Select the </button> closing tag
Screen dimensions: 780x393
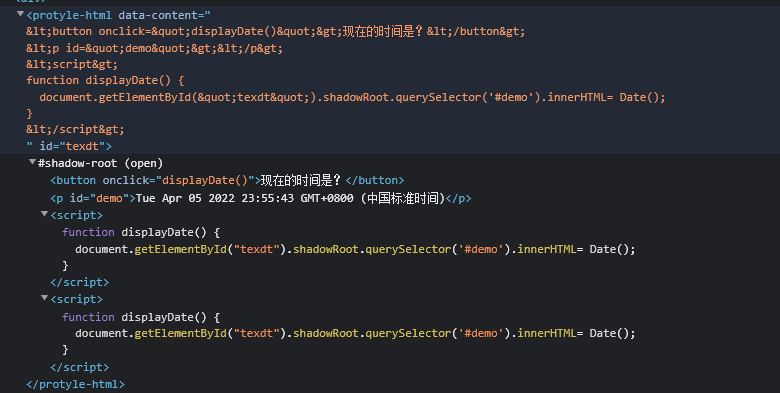(375, 180)
